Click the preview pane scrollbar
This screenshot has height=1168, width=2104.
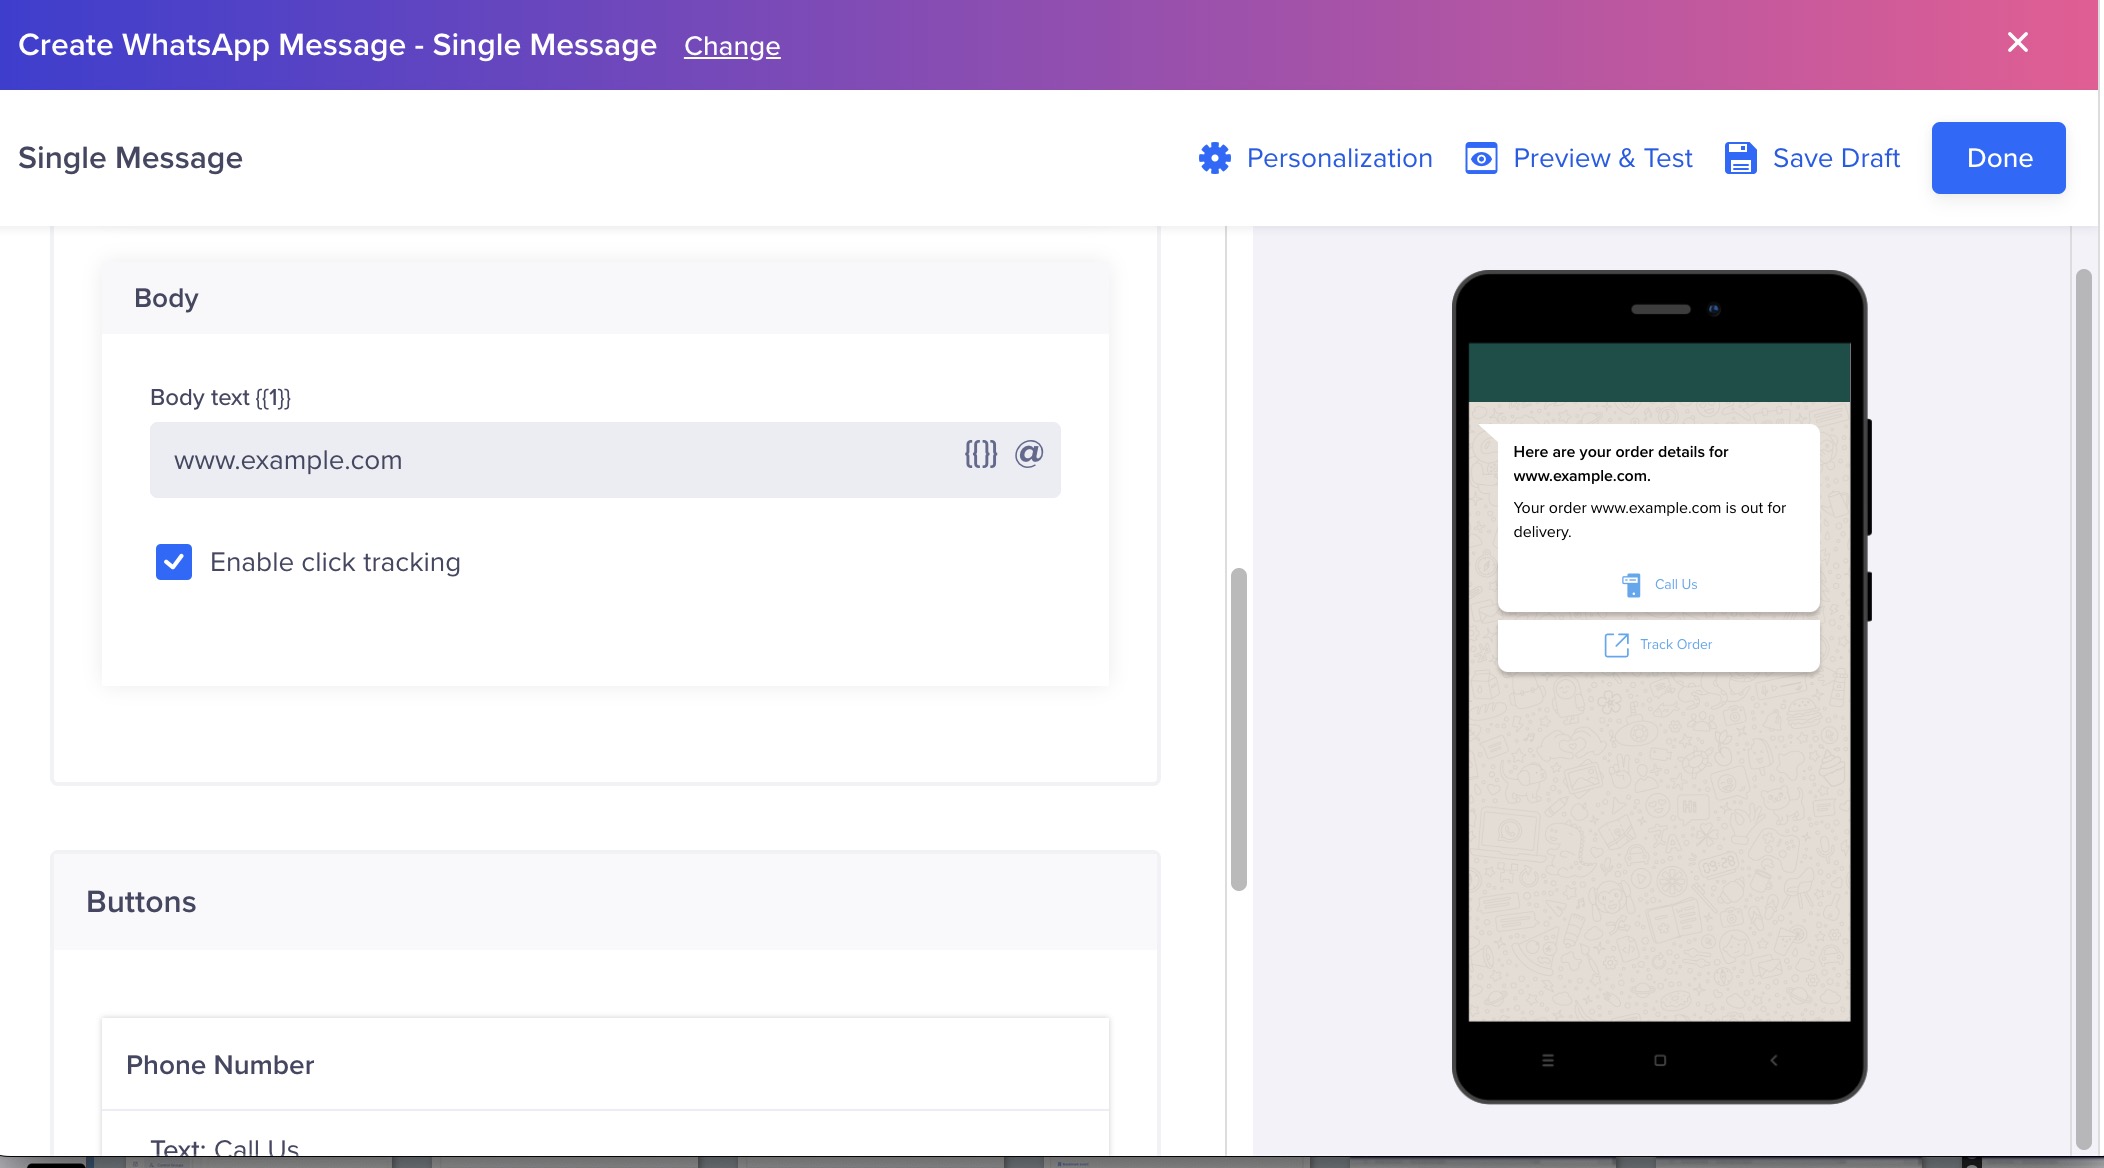click(2084, 709)
